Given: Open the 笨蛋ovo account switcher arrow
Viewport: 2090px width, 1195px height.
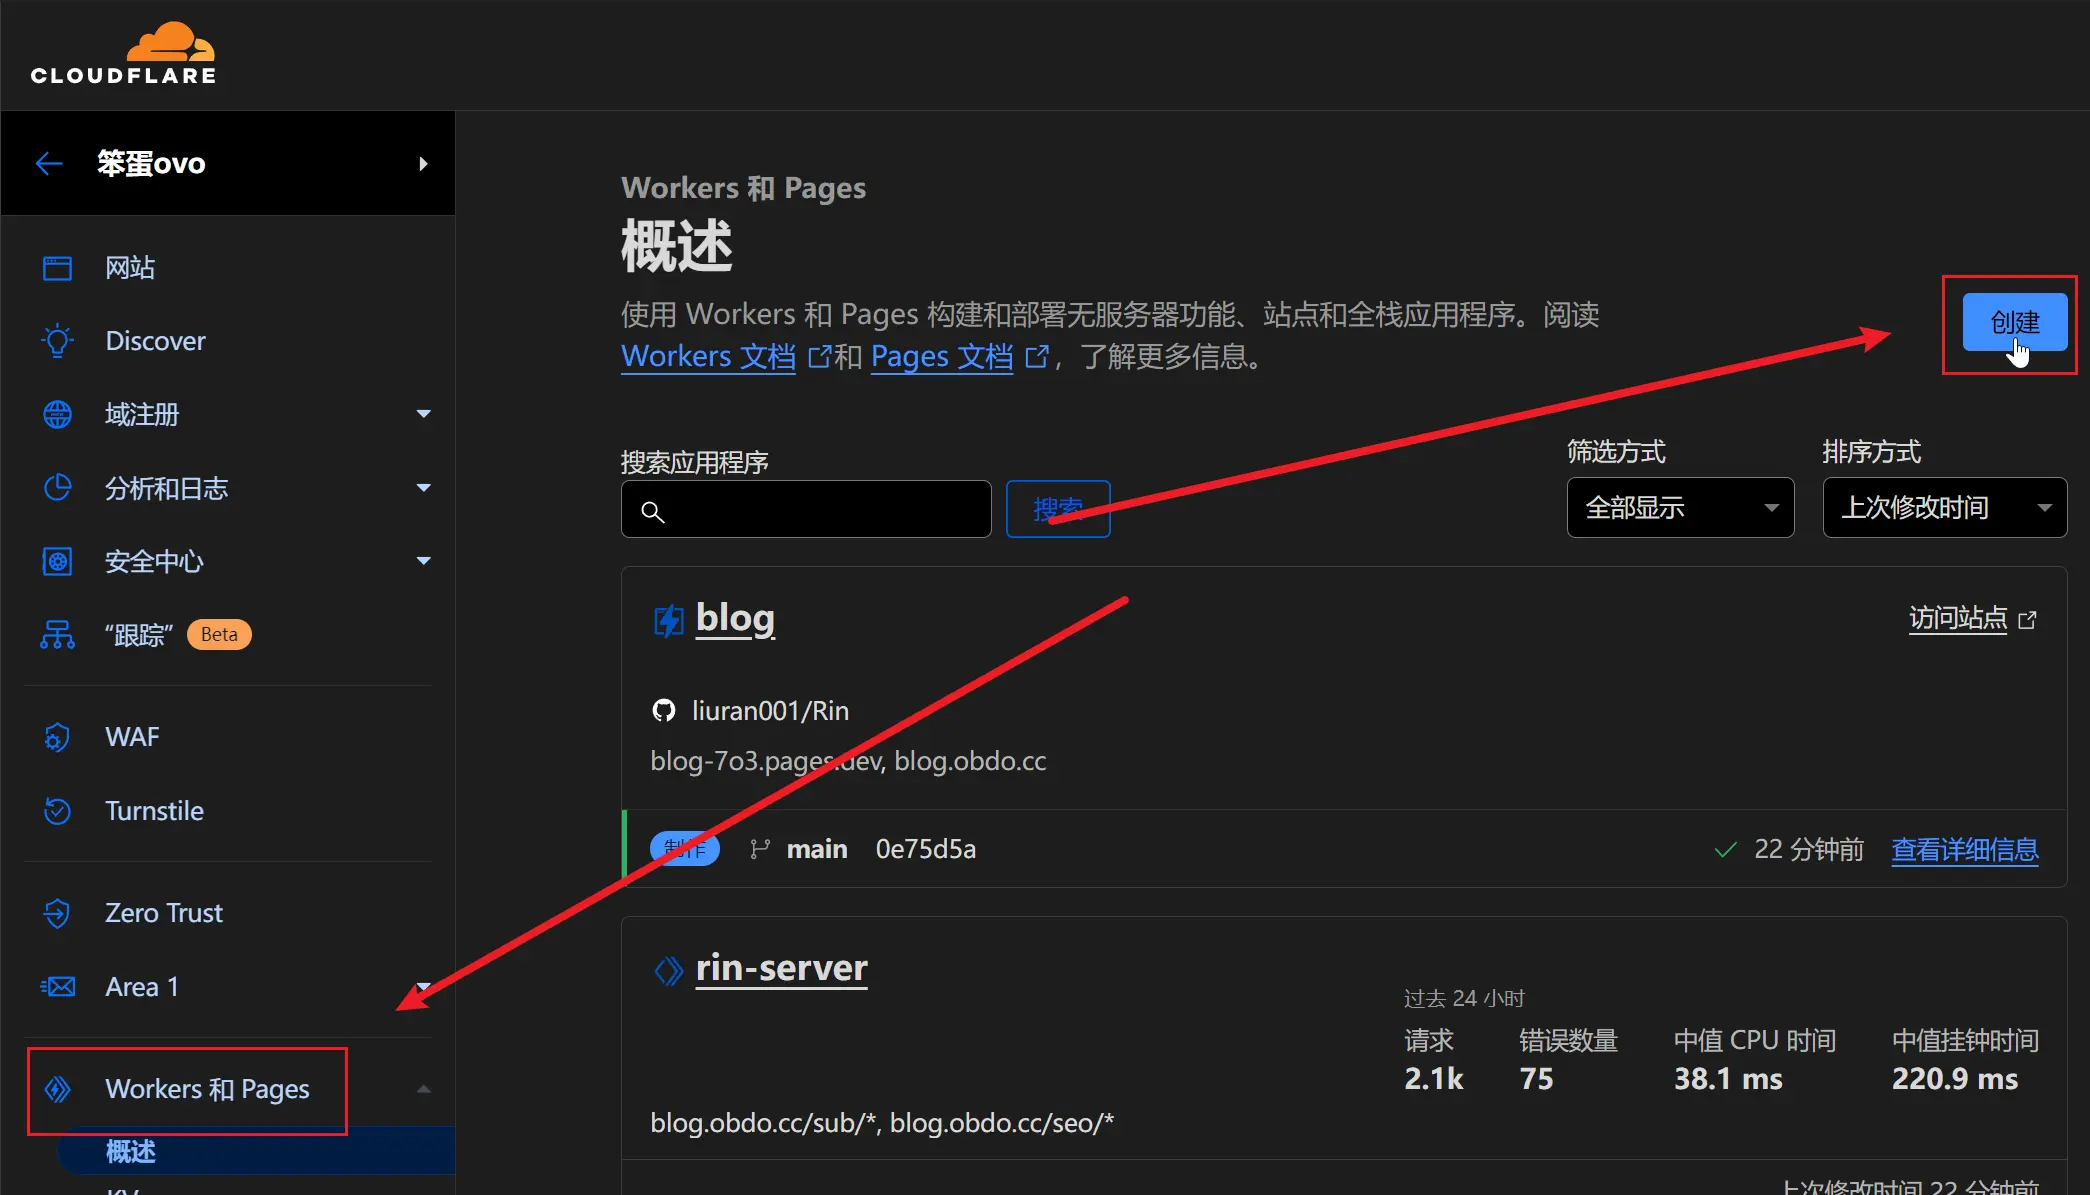Looking at the screenshot, I should click(x=423, y=163).
